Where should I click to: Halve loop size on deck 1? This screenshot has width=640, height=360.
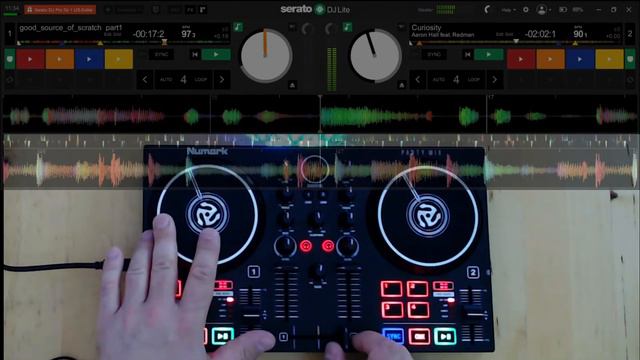coord(145,80)
